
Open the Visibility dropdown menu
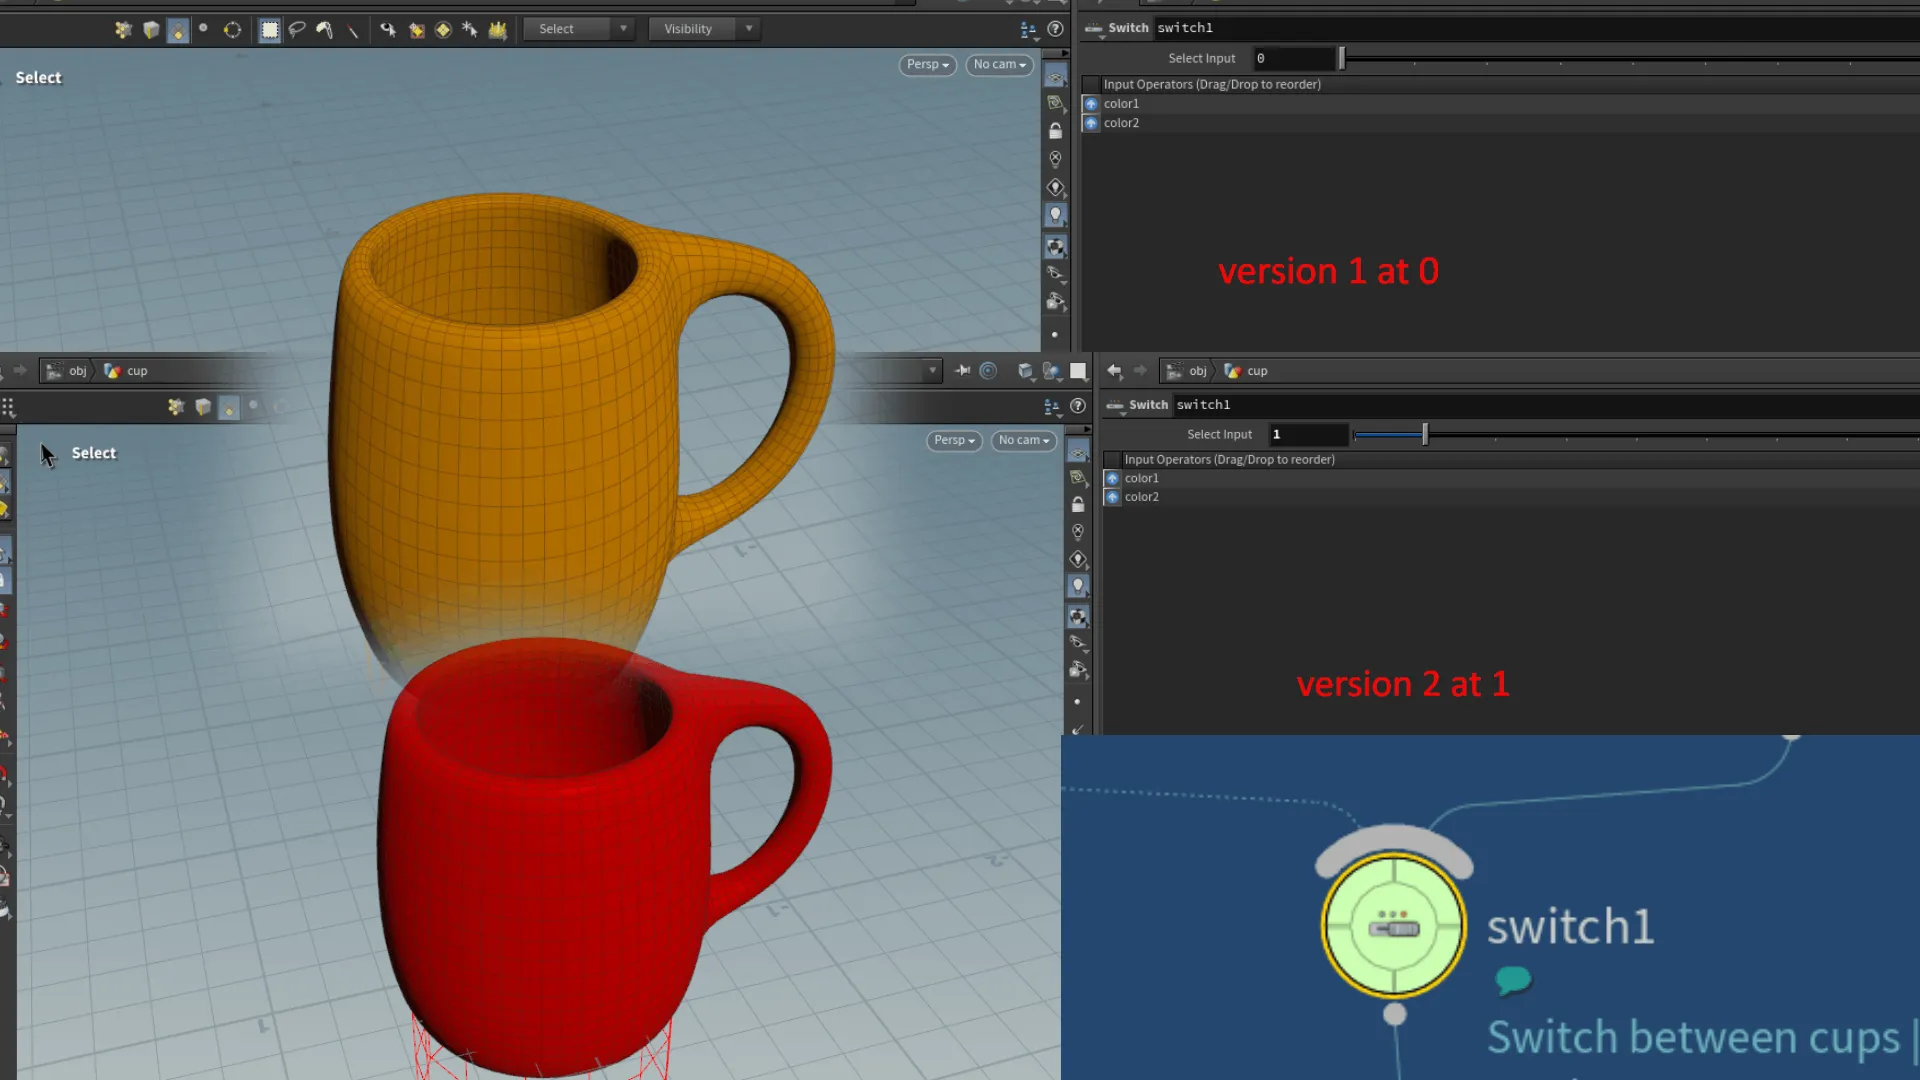tap(705, 28)
